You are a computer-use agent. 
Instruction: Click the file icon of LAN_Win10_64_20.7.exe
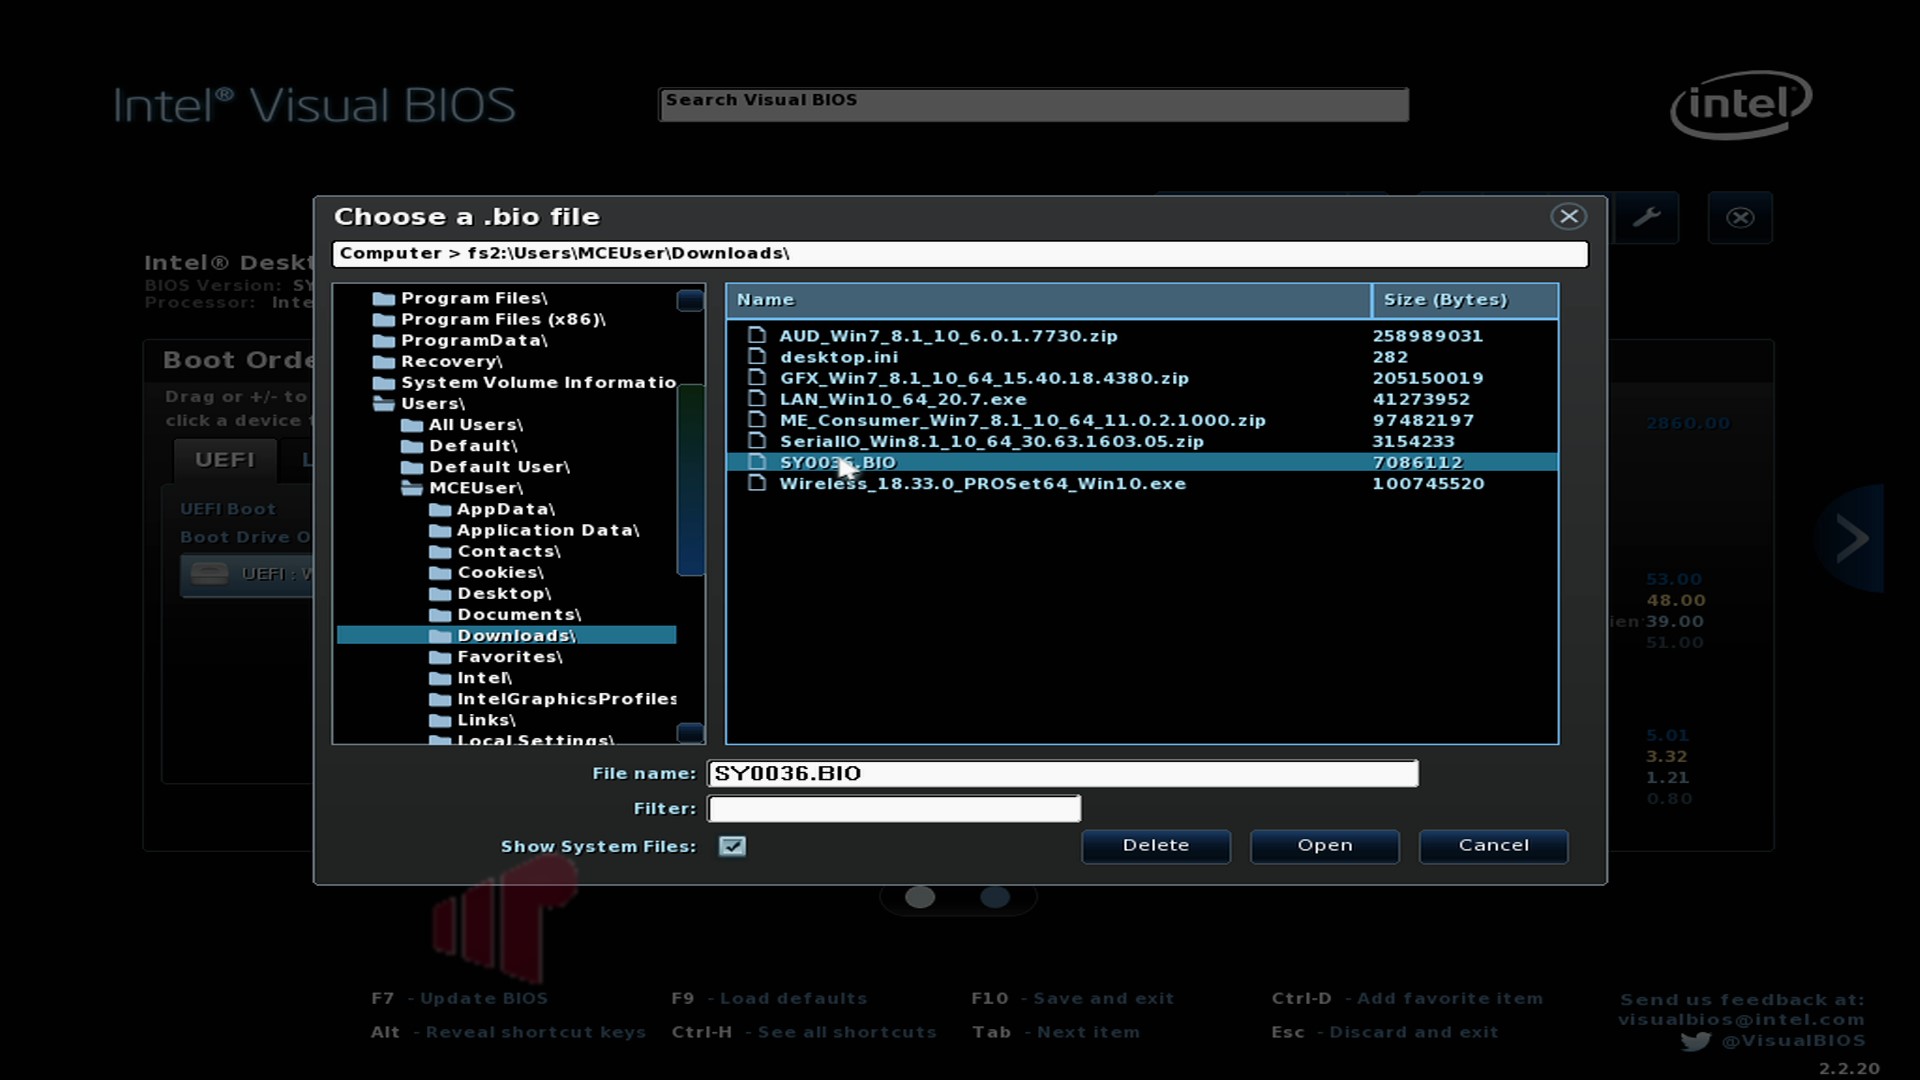[x=757, y=398]
